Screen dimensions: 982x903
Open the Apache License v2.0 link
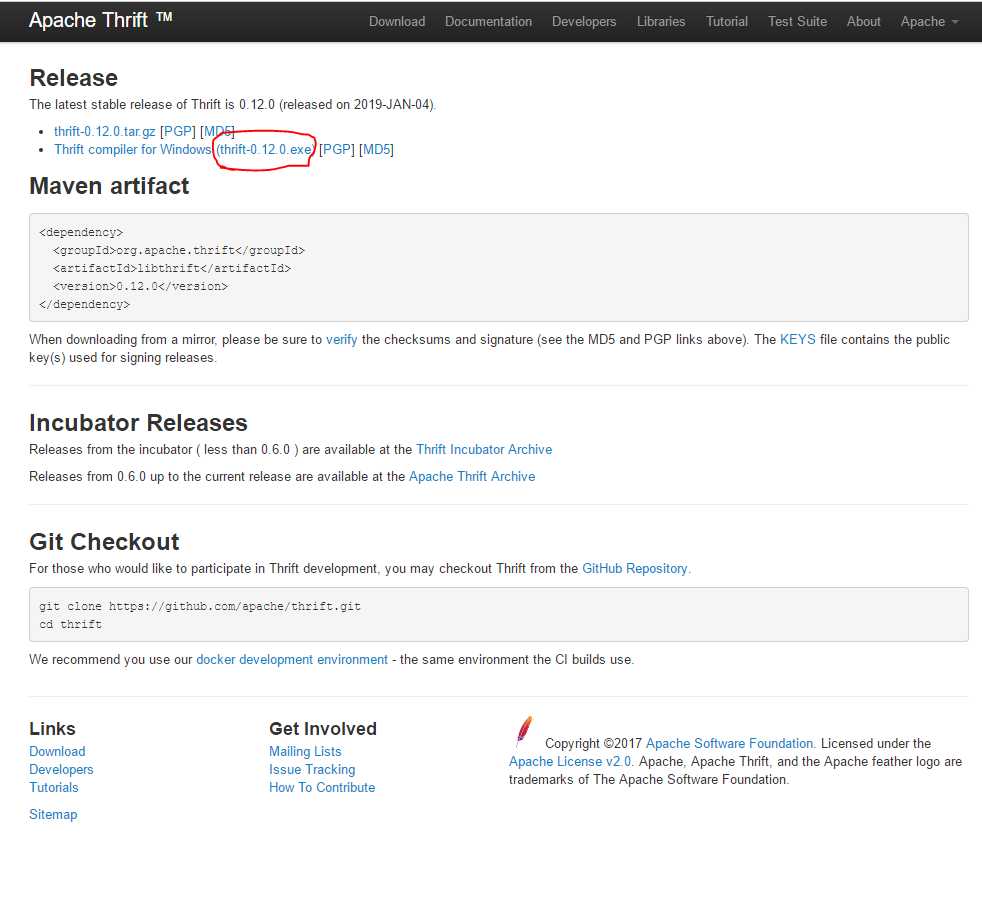(570, 761)
